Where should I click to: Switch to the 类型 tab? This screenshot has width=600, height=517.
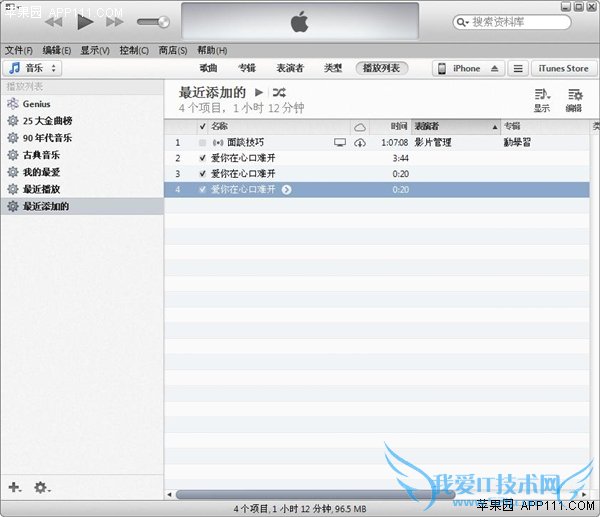coord(333,68)
